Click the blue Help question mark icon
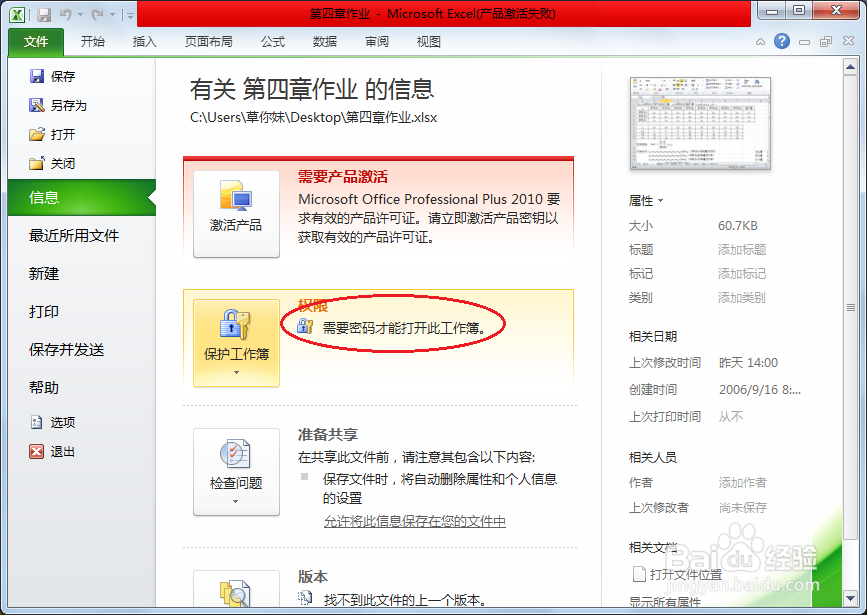Viewport: 867px width, 615px height. [781, 41]
